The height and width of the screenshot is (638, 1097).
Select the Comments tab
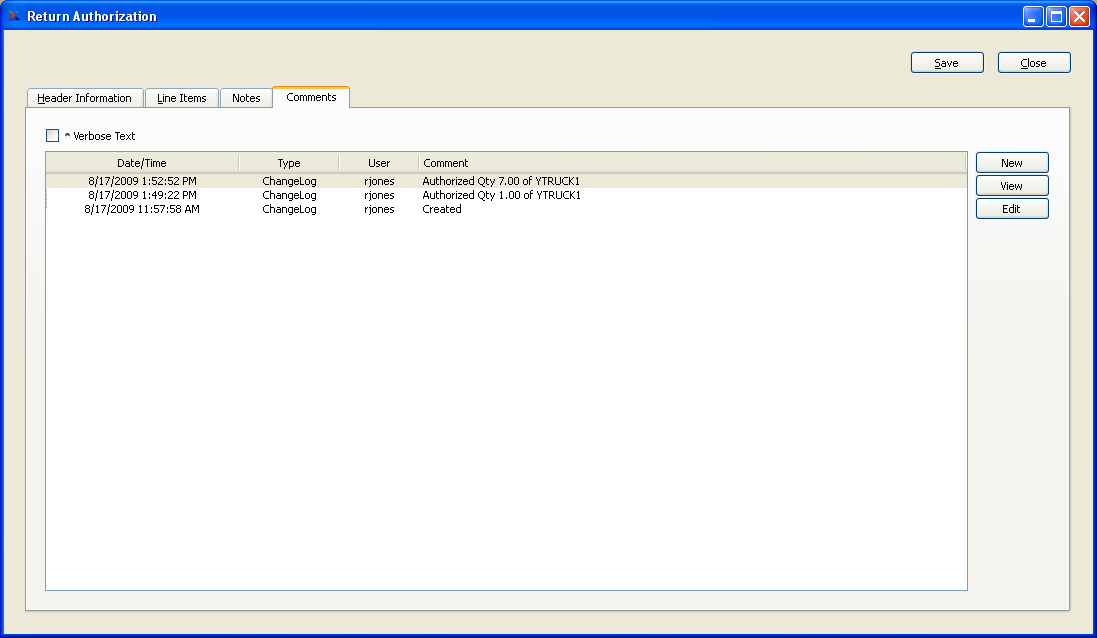pos(311,97)
